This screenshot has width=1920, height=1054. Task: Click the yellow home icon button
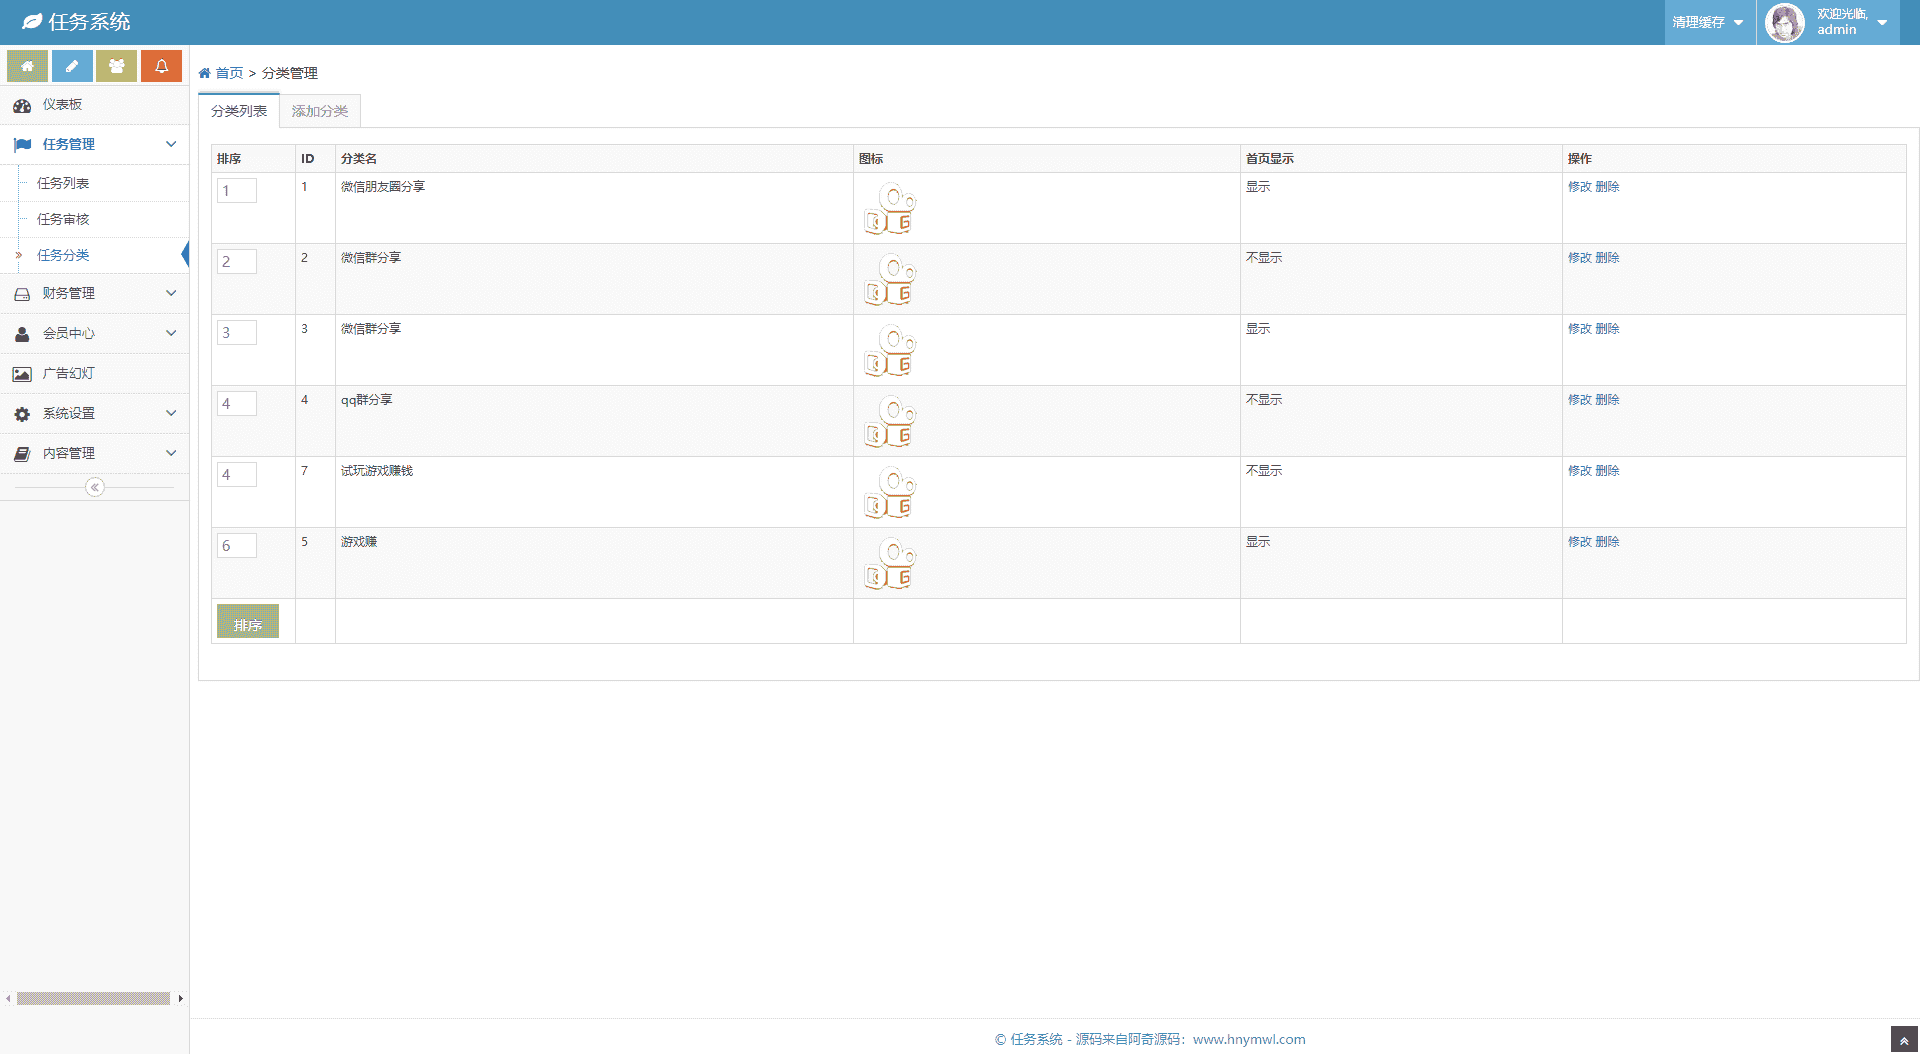(x=28, y=66)
